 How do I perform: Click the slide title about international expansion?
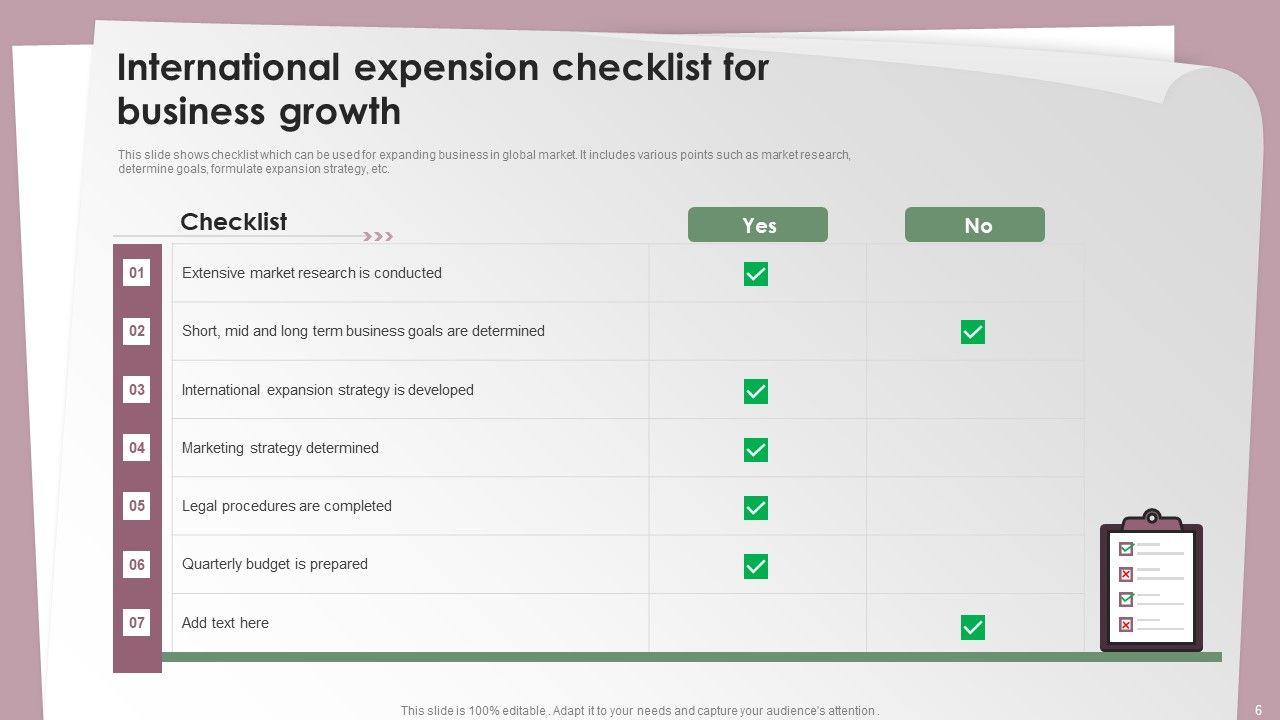tap(443, 89)
